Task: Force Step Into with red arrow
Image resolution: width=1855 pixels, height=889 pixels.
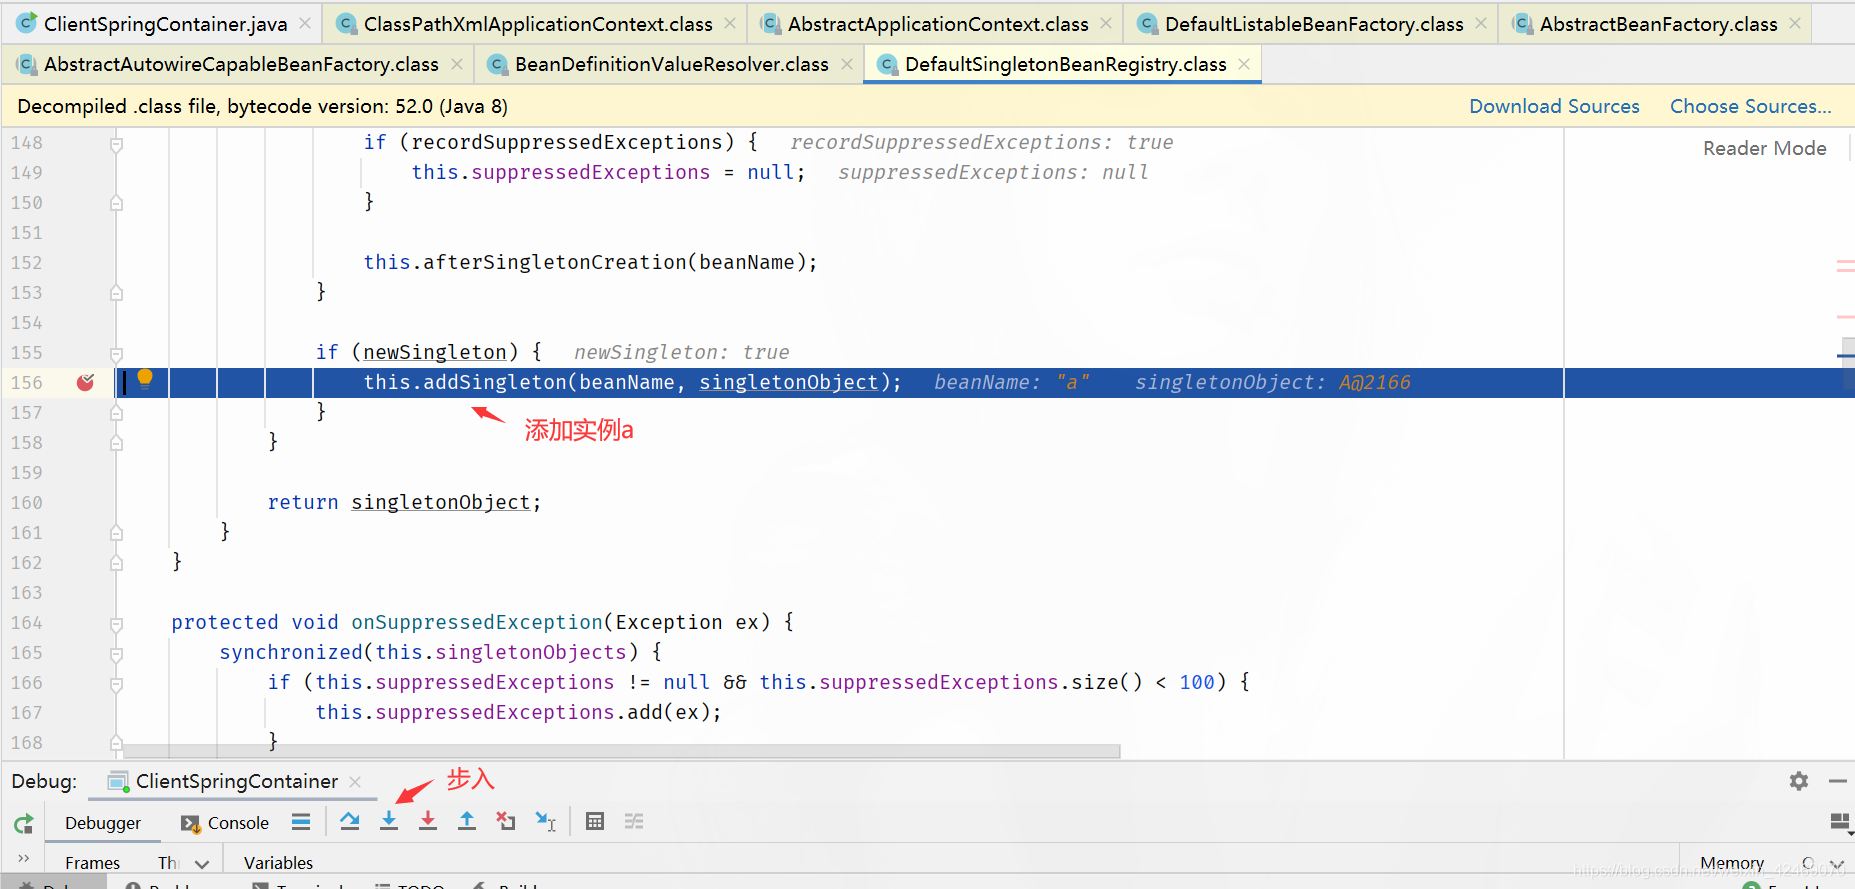Action: pyautogui.click(x=428, y=822)
